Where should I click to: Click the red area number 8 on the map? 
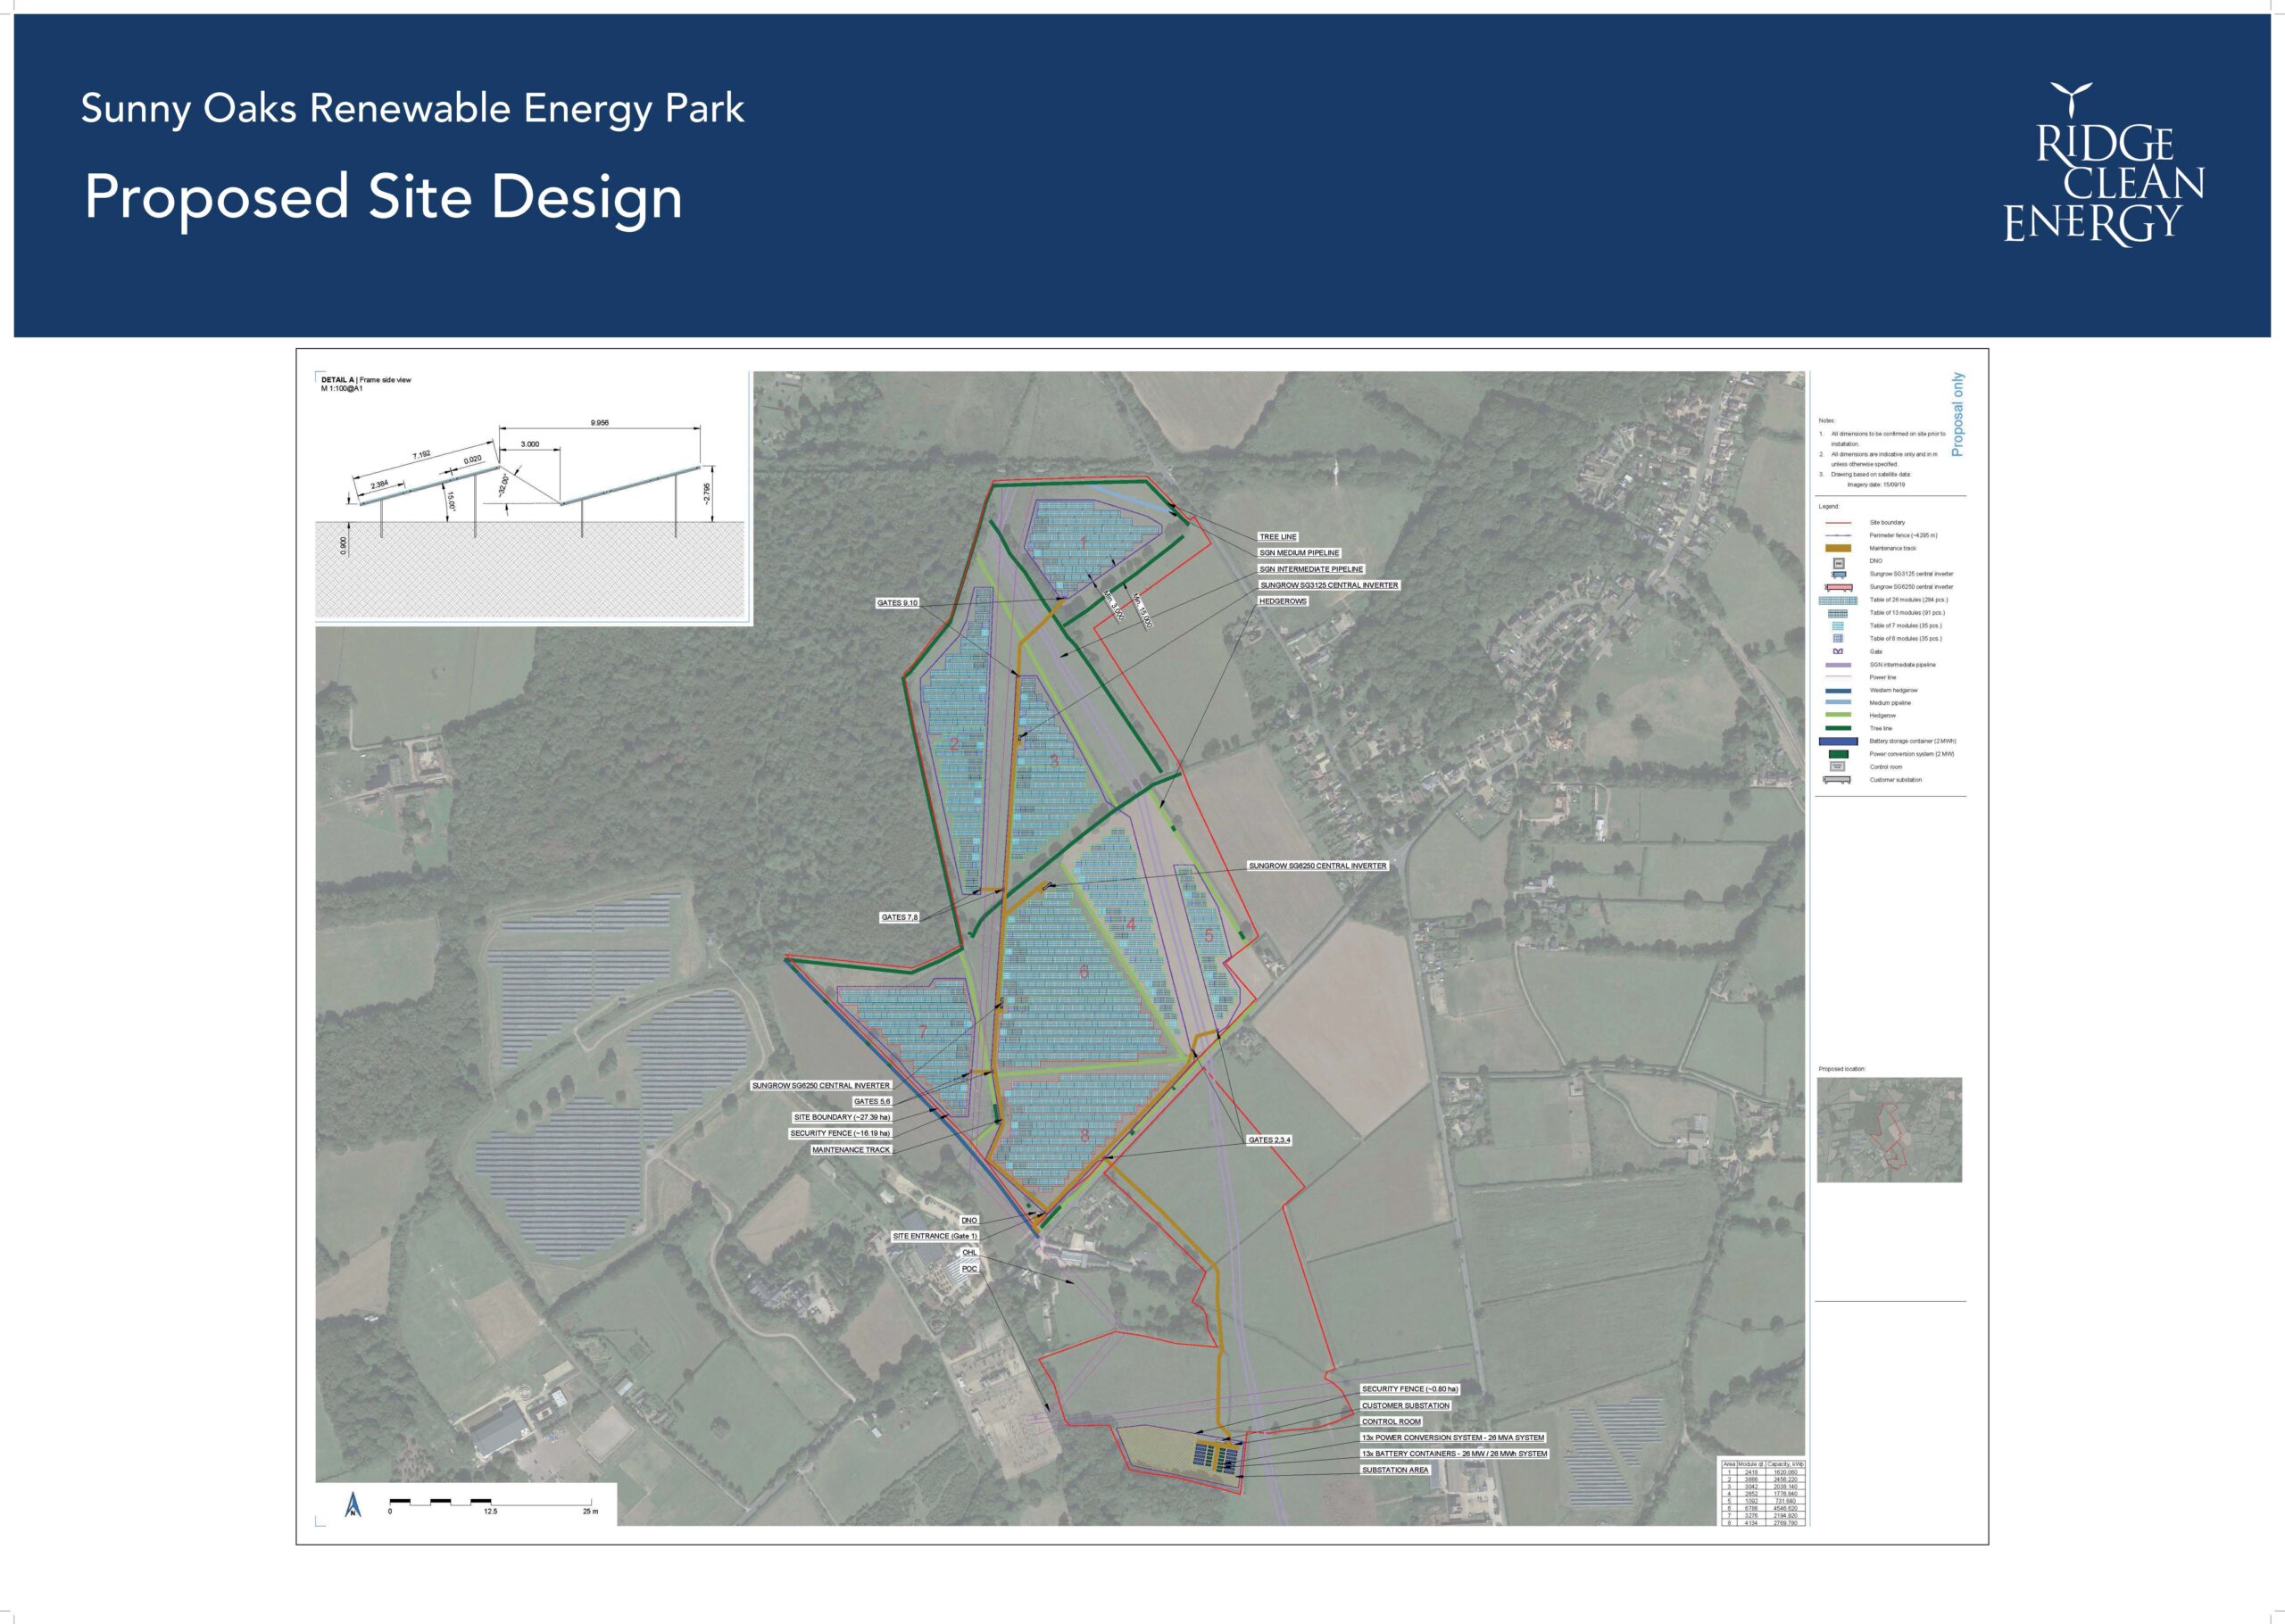(x=1084, y=1135)
